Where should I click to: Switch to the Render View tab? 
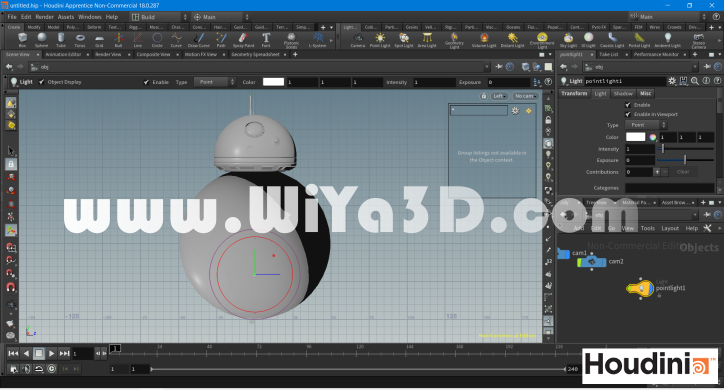109,54
